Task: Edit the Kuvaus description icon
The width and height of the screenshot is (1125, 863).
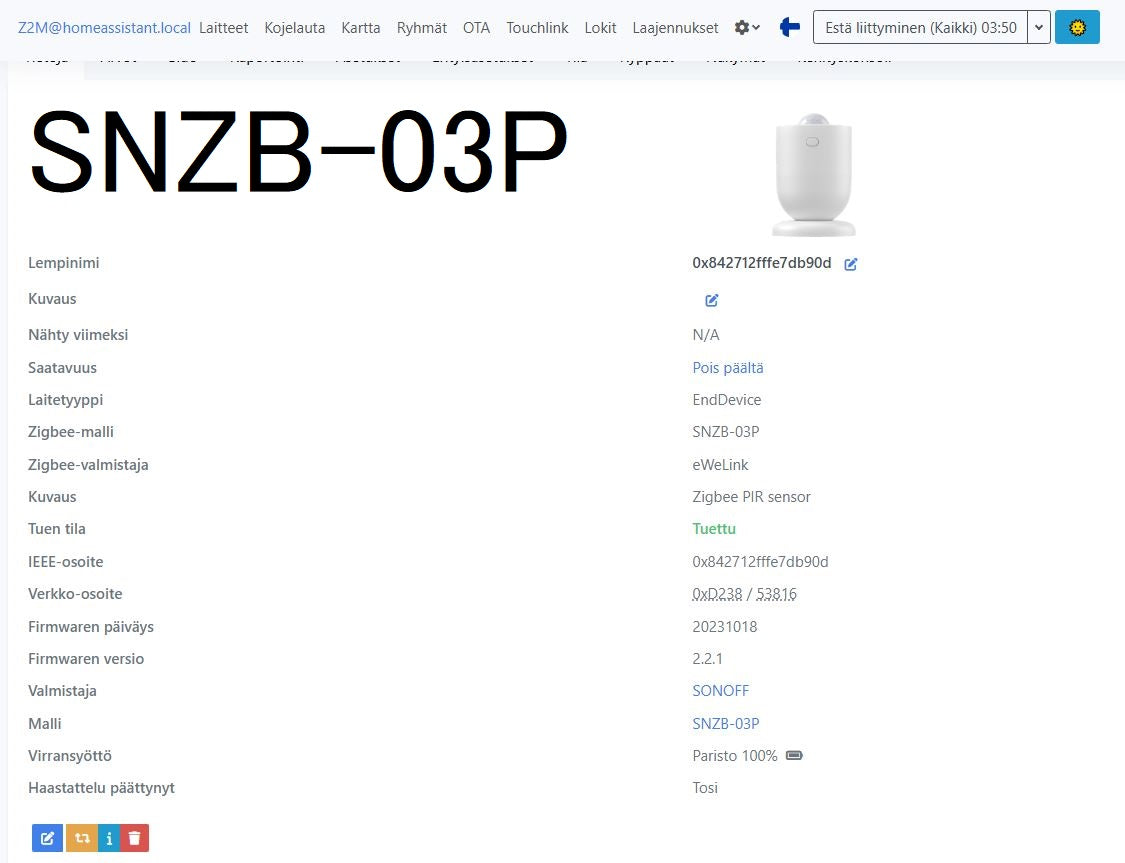Action: pos(711,300)
